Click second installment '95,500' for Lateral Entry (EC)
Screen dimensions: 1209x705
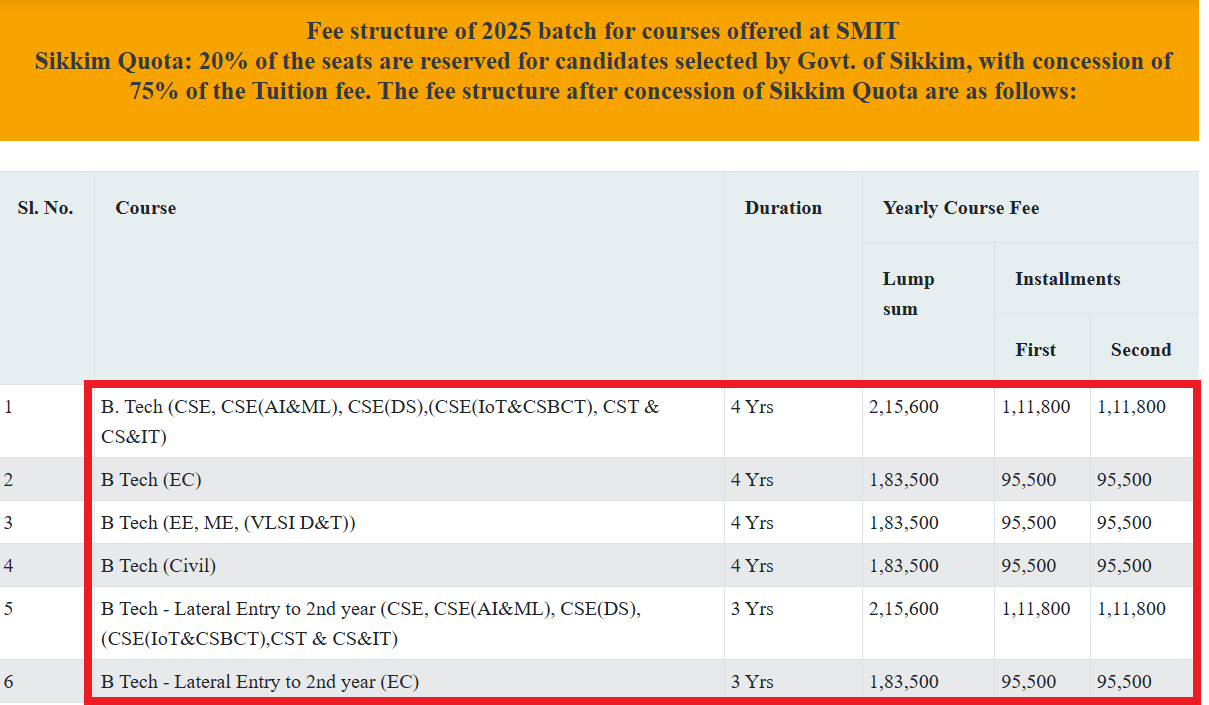click(x=1125, y=682)
